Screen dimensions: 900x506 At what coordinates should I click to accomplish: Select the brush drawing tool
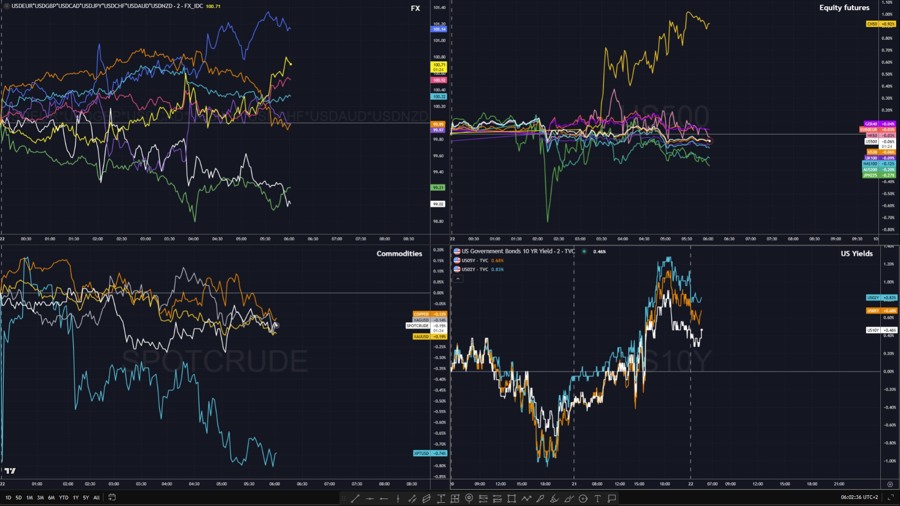(540, 498)
